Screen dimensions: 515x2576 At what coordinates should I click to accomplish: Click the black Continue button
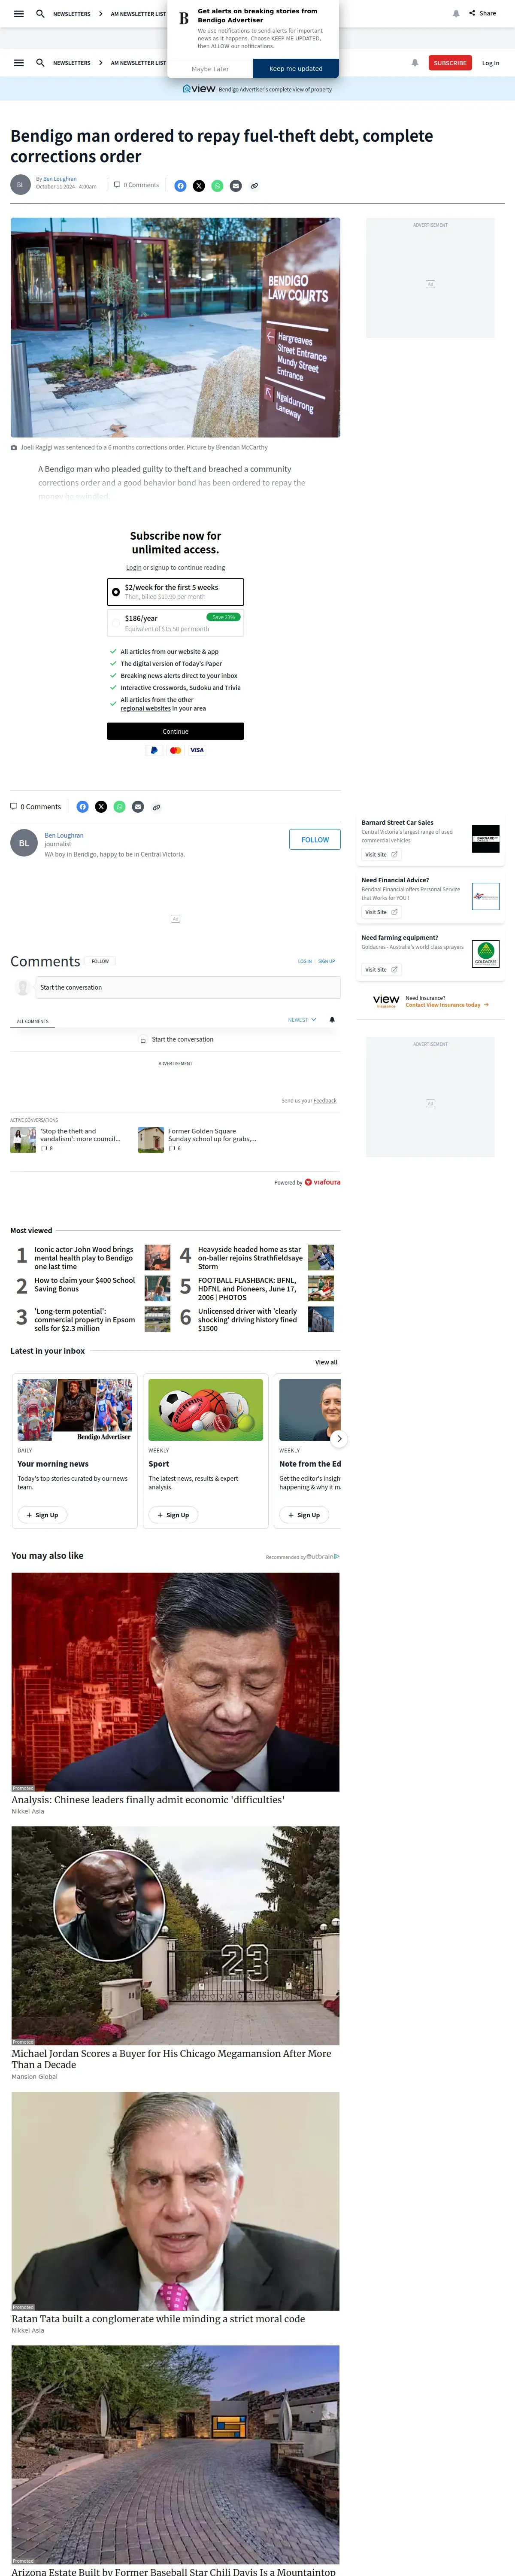click(176, 732)
